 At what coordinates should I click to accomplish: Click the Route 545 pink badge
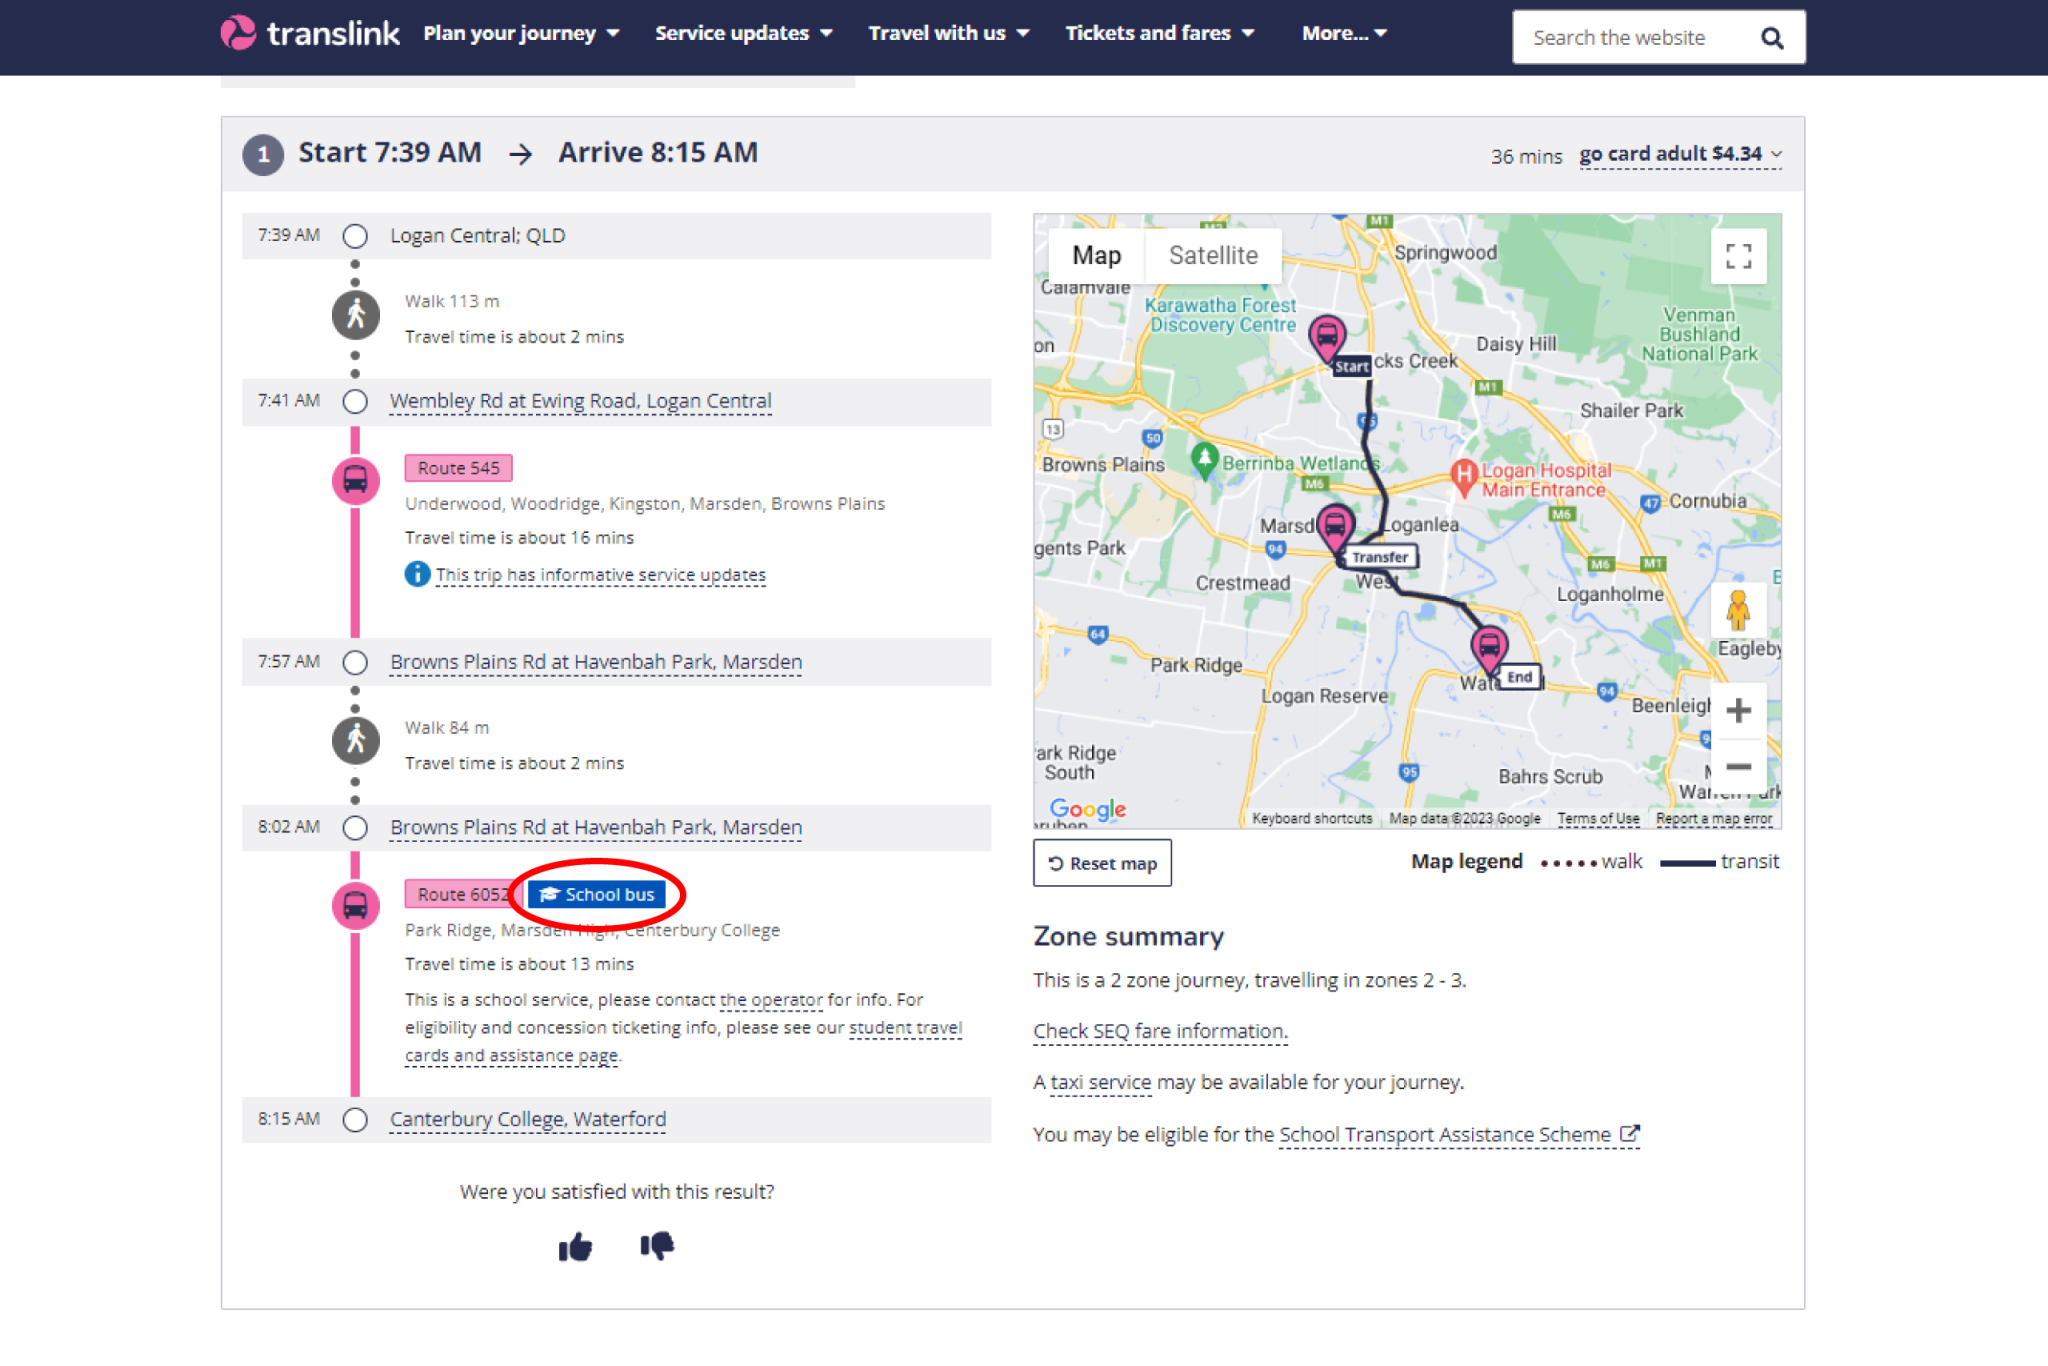(458, 467)
